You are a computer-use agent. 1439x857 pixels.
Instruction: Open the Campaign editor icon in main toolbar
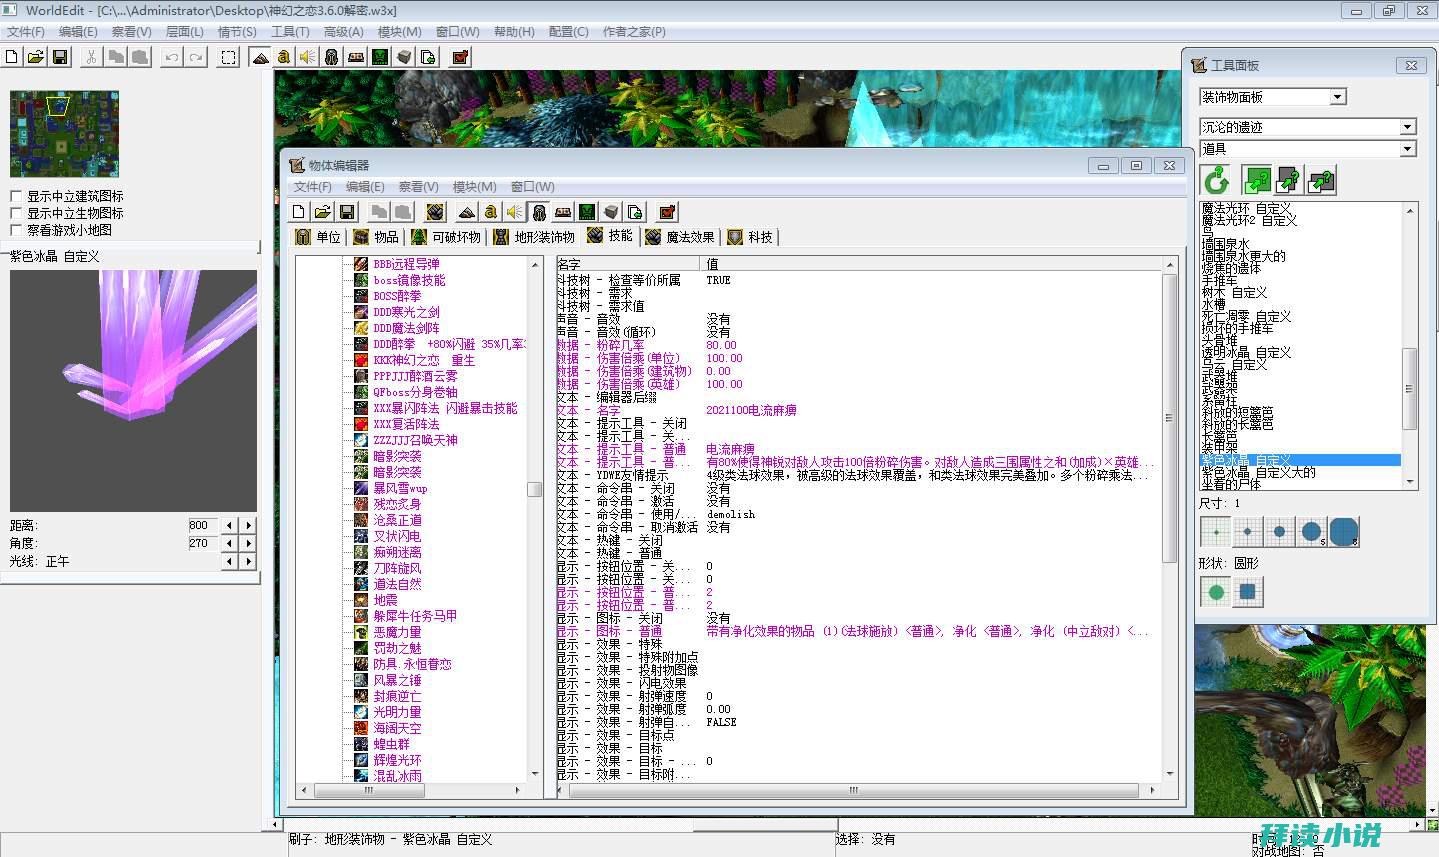356,57
